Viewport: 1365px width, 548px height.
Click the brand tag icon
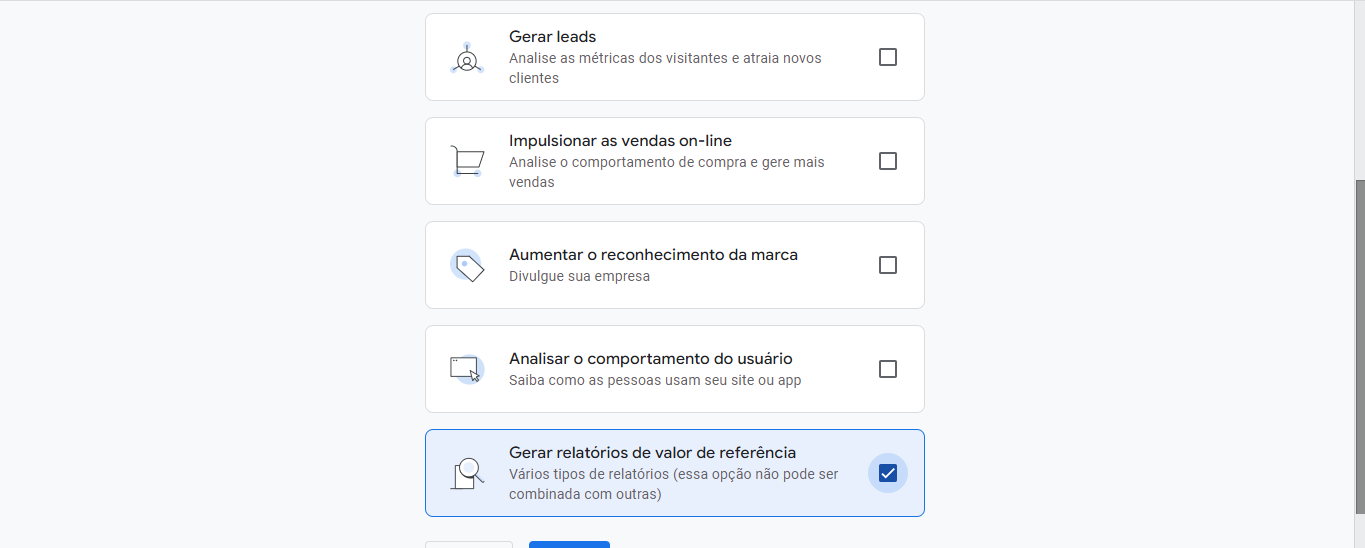click(467, 266)
